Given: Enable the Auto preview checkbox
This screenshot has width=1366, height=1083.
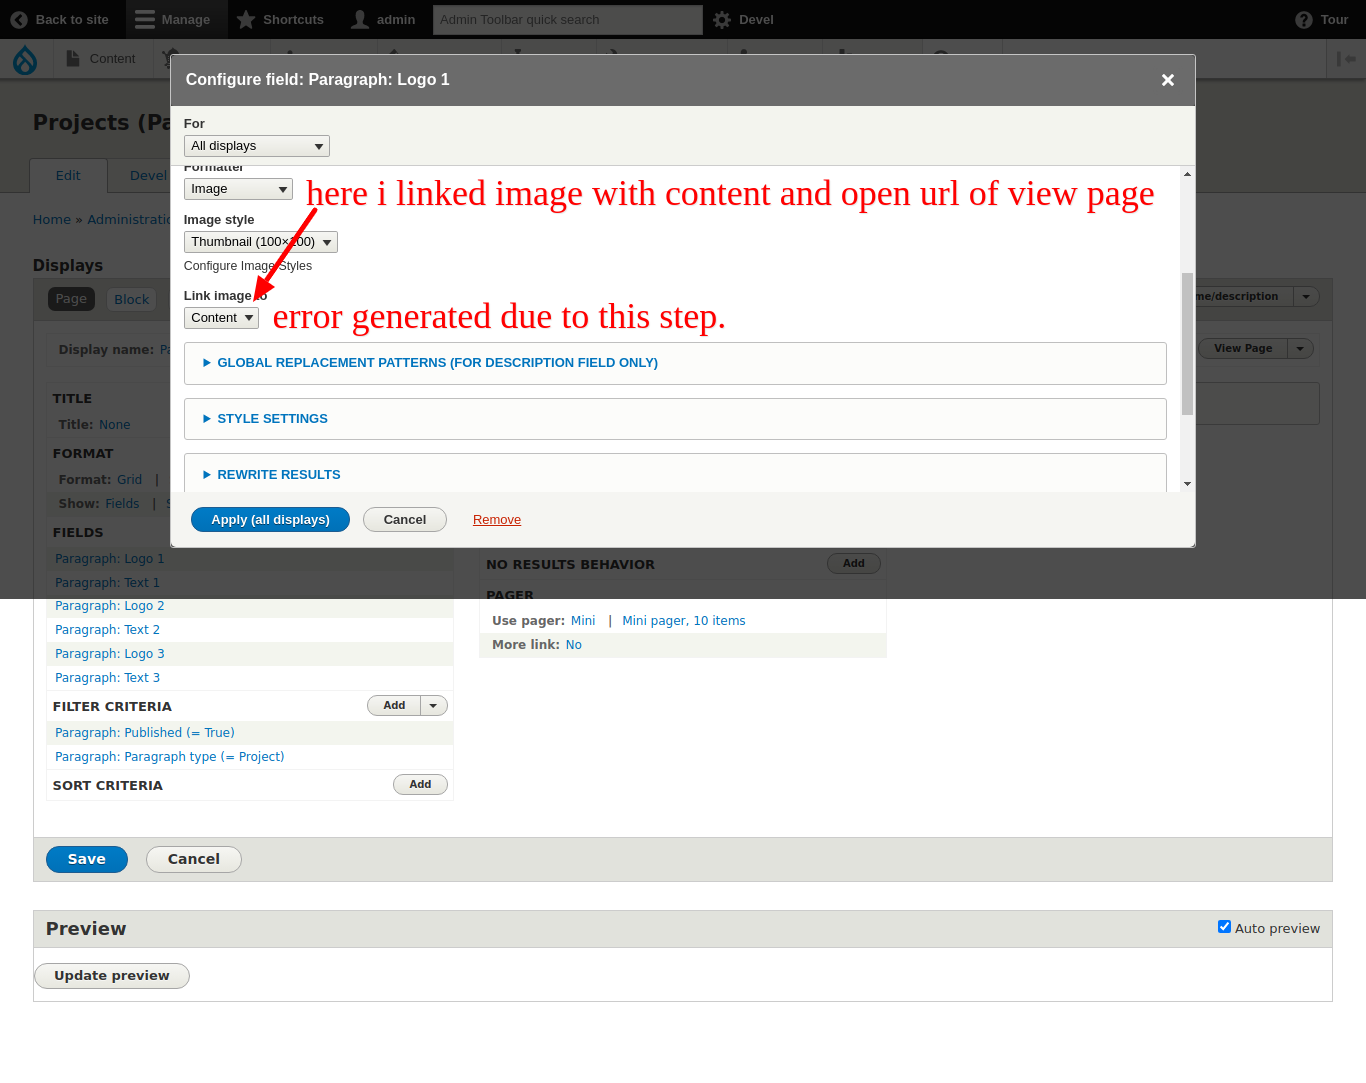Looking at the screenshot, I should tap(1224, 926).
